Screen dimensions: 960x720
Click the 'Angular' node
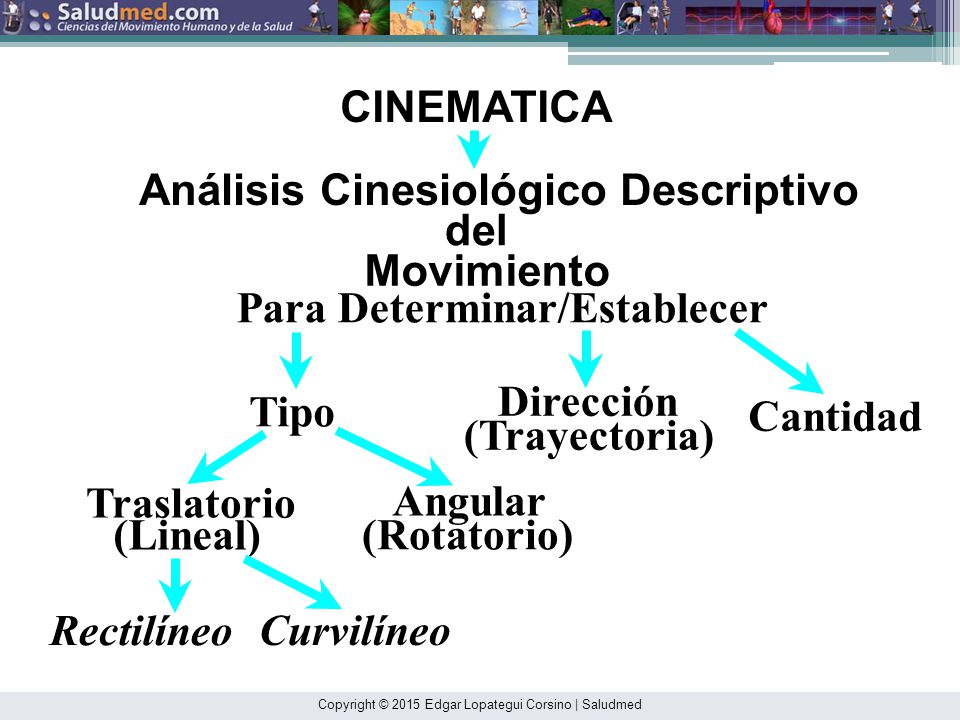point(469,503)
